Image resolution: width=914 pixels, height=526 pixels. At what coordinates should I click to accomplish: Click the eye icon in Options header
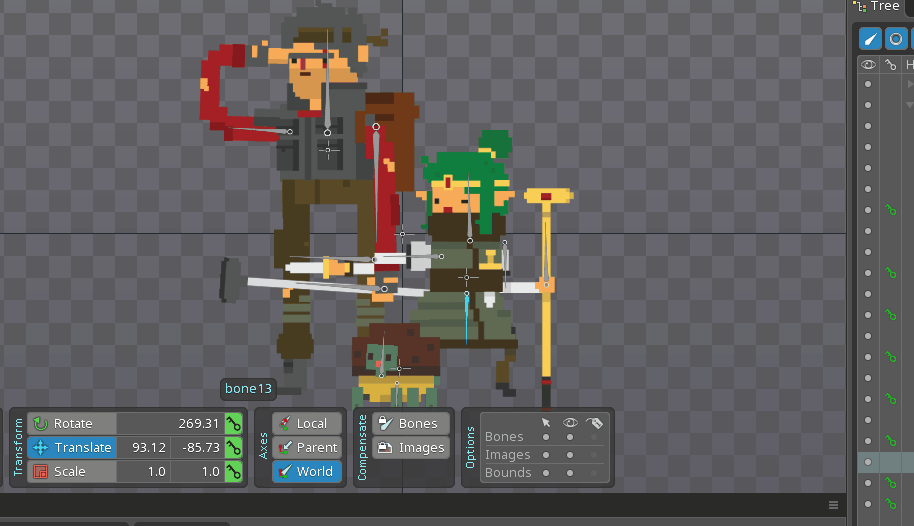(x=570, y=422)
